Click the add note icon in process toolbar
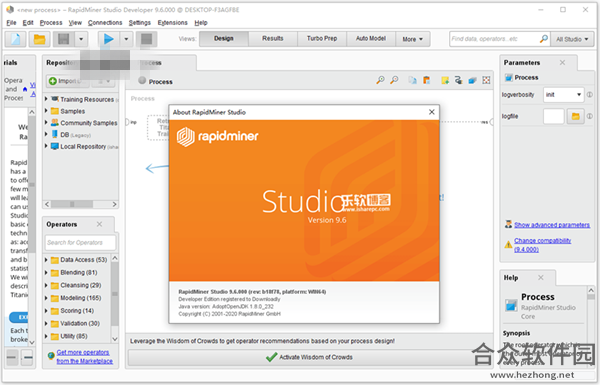 (445, 80)
